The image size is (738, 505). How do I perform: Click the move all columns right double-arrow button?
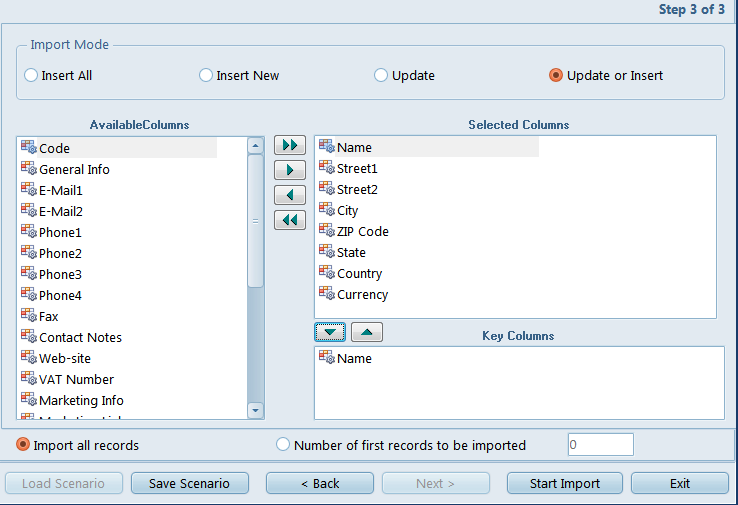pos(289,145)
